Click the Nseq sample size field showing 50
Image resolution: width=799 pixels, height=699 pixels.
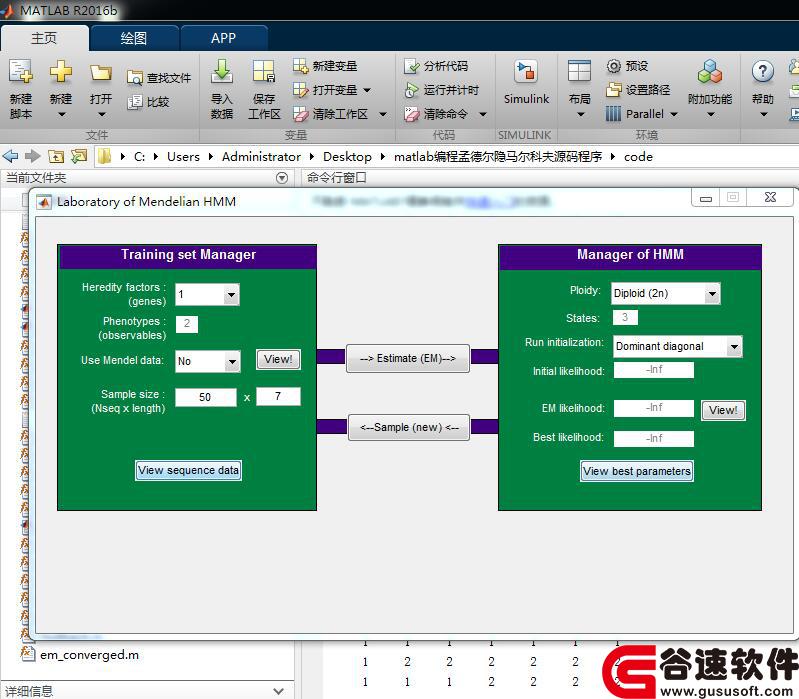tap(205, 397)
